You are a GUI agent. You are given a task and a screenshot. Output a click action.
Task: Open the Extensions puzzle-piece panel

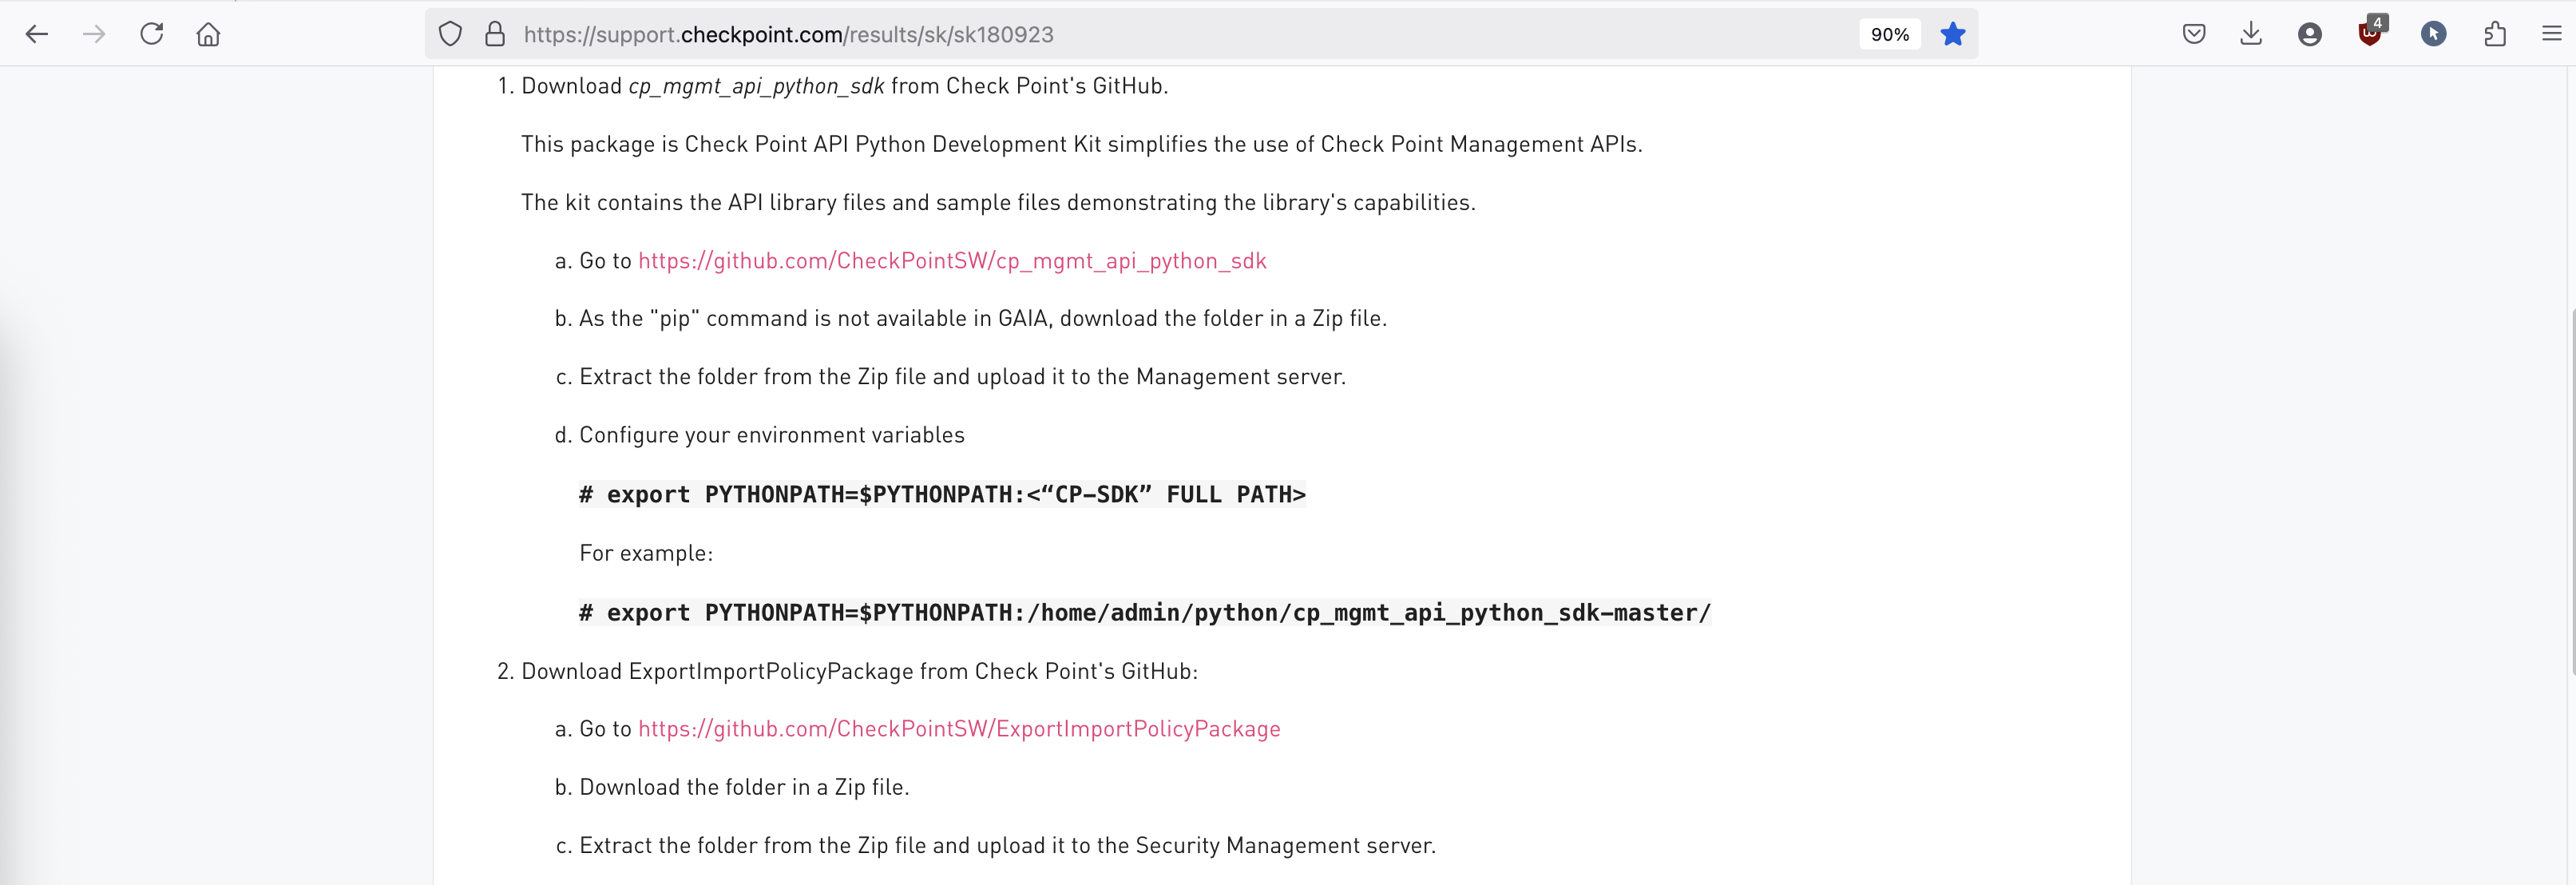(2494, 34)
